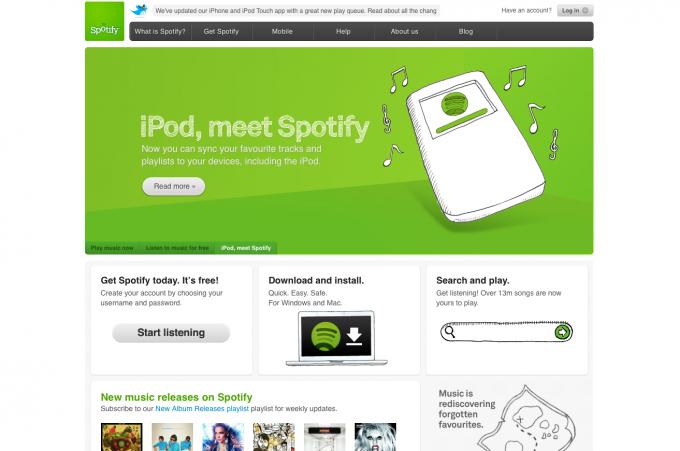Click inside the hand-drawn search field

click(503, 332)
